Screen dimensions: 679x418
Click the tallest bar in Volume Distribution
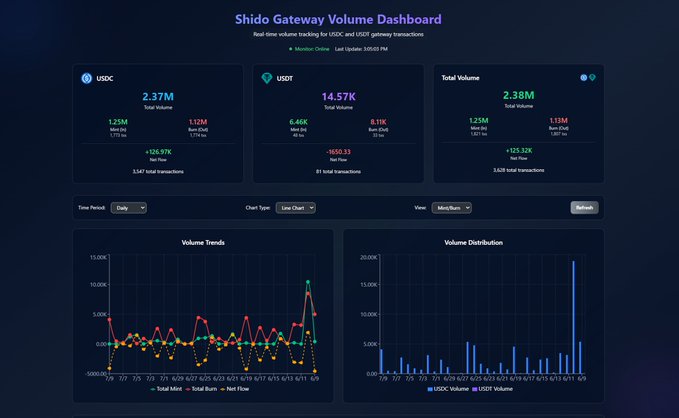coord(573,317)
